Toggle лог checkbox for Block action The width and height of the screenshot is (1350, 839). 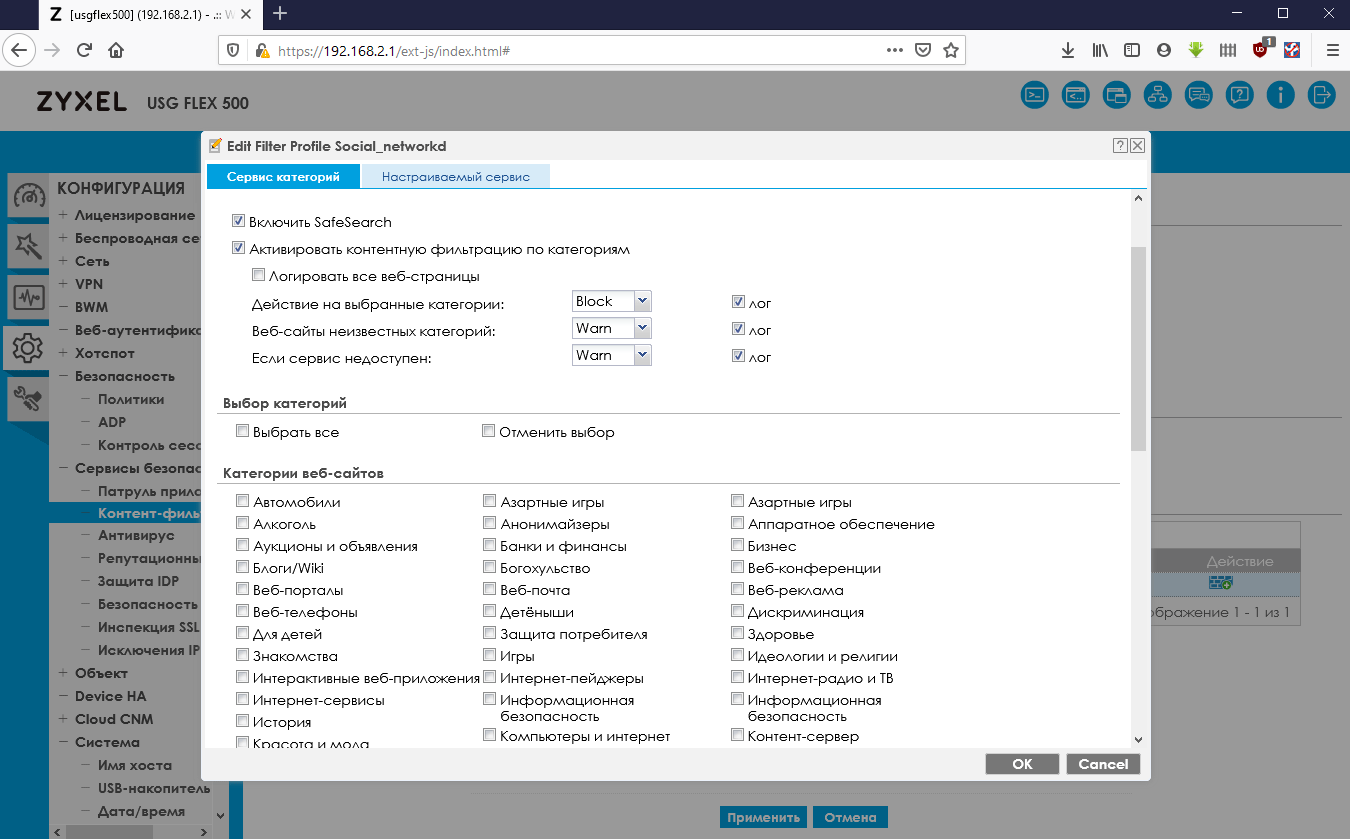point(738,301)
